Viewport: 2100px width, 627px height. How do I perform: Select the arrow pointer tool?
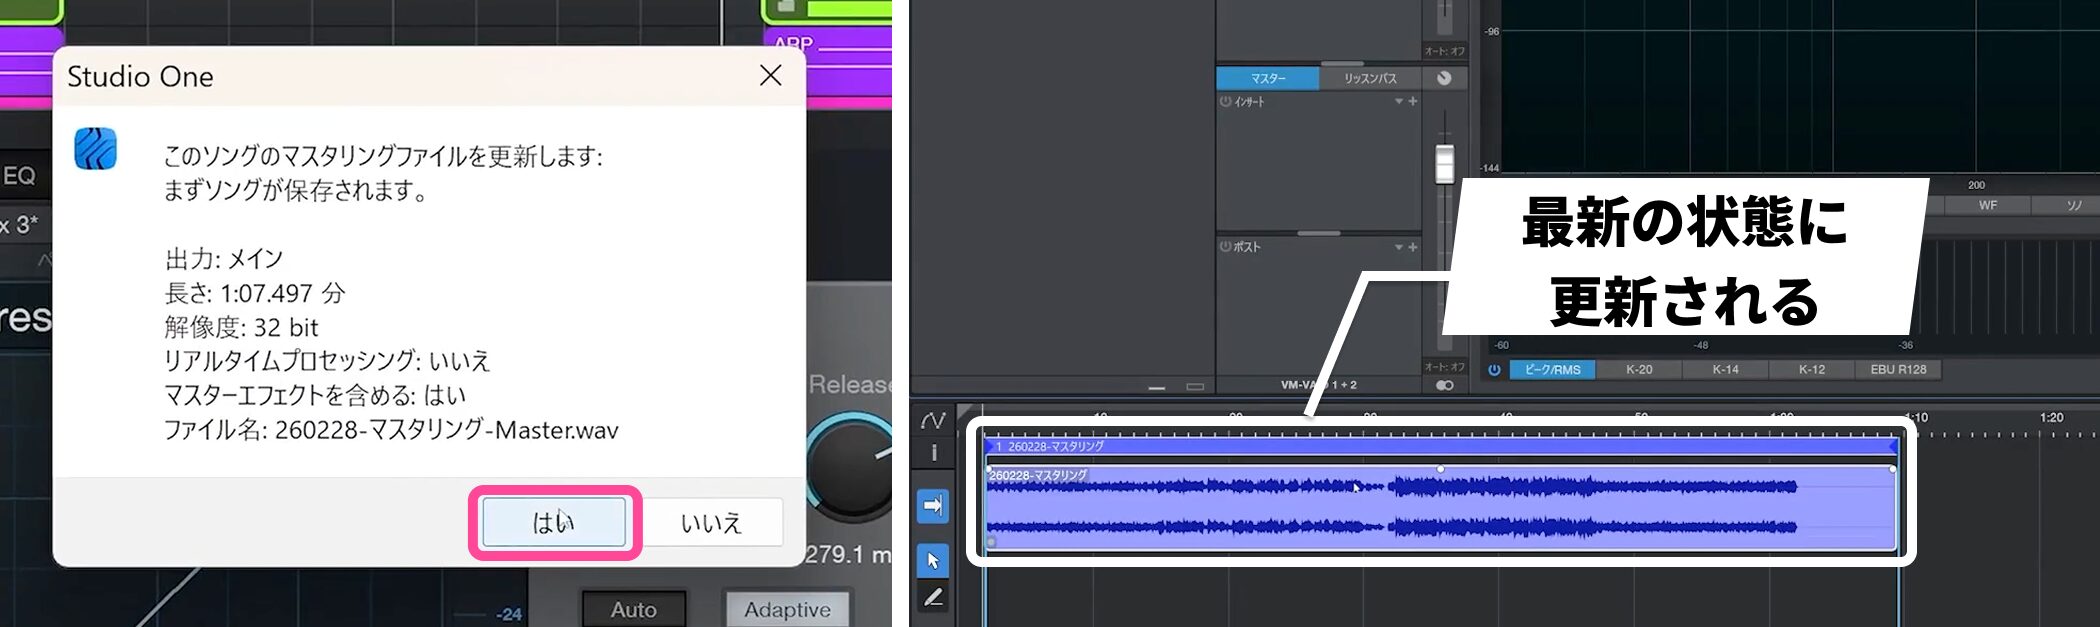[x=932, y=560]
